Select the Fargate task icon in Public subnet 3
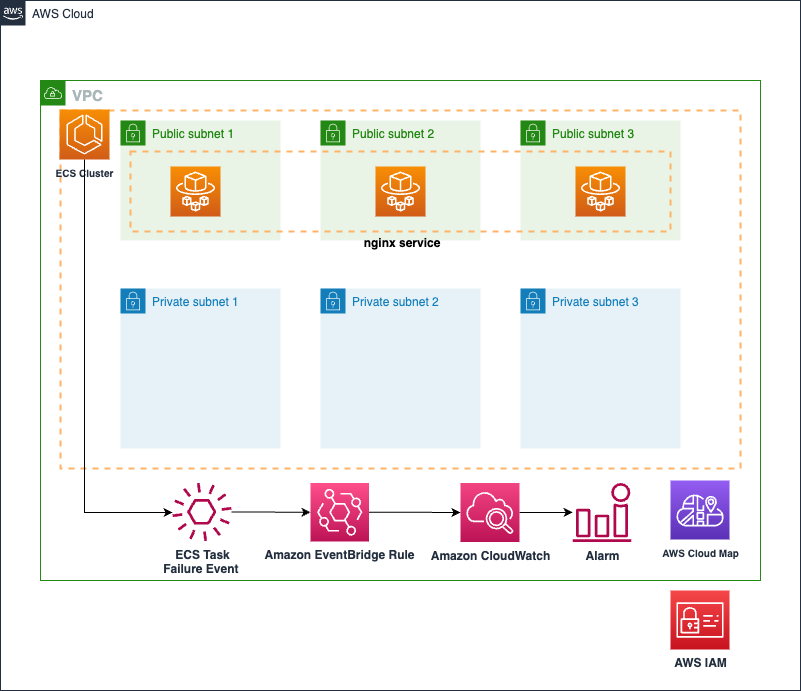 (600, 192)
